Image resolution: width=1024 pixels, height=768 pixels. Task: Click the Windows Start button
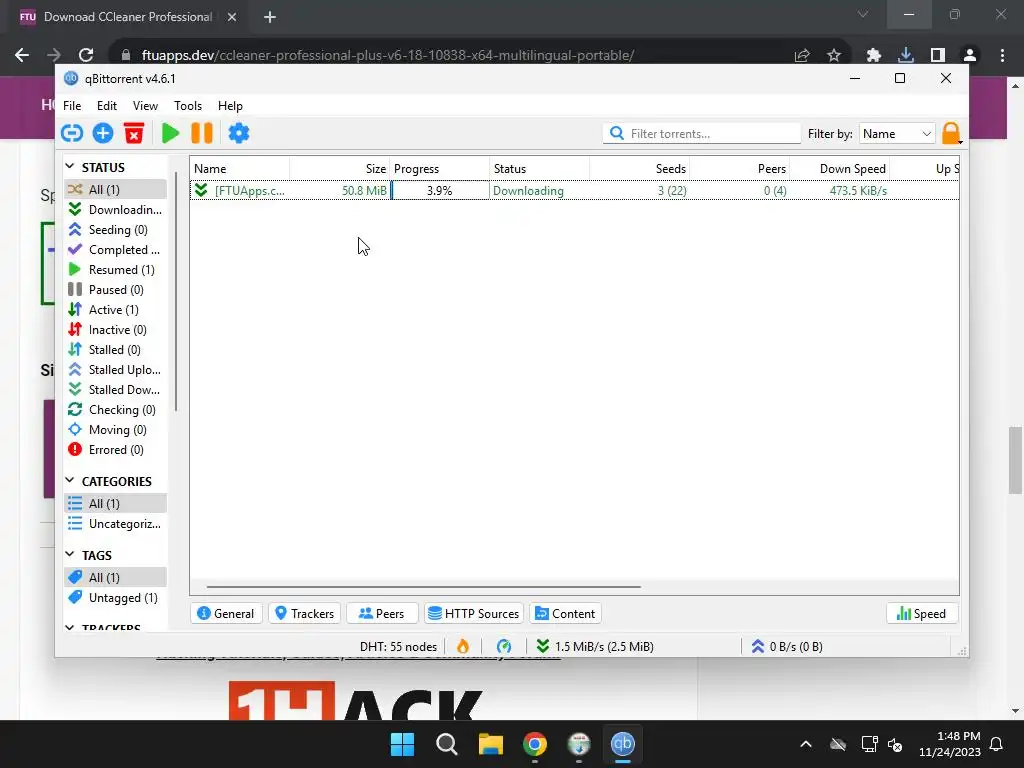[x=402, y=744]
